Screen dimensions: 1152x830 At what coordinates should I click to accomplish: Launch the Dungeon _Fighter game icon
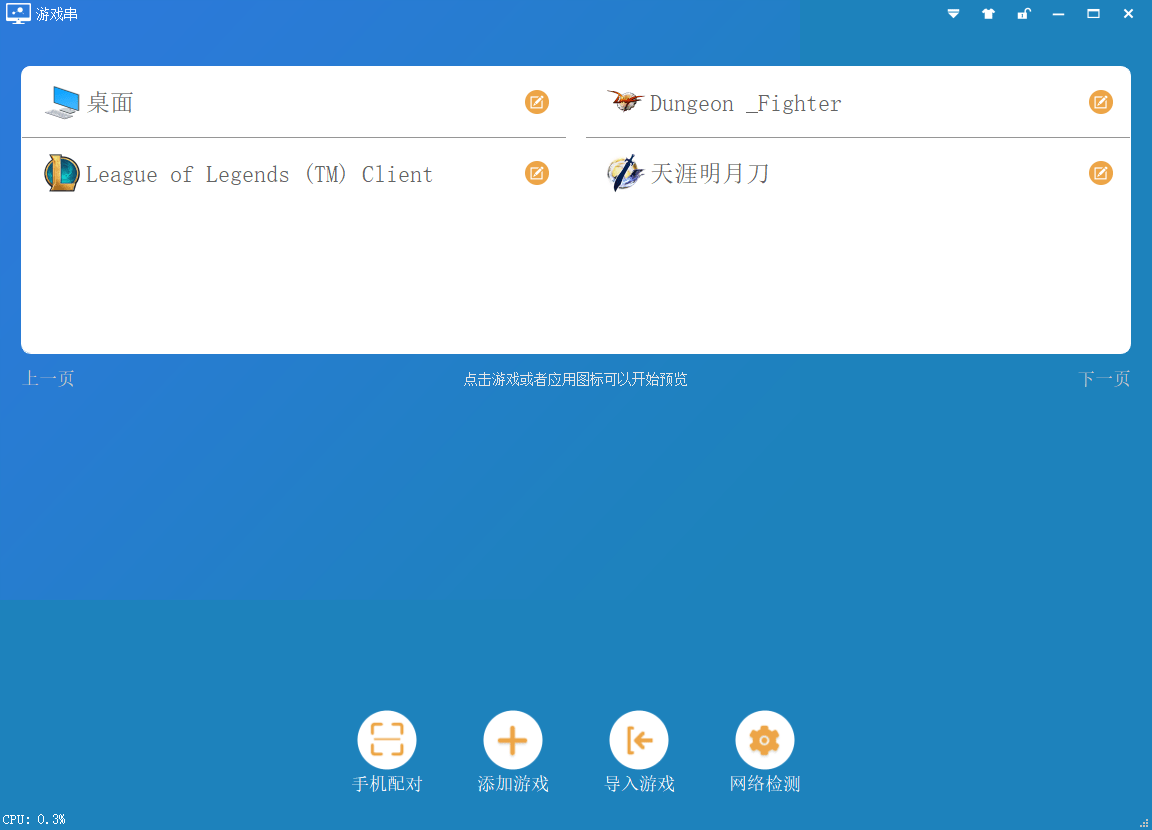pyautogui.click(x=625, y=101)
